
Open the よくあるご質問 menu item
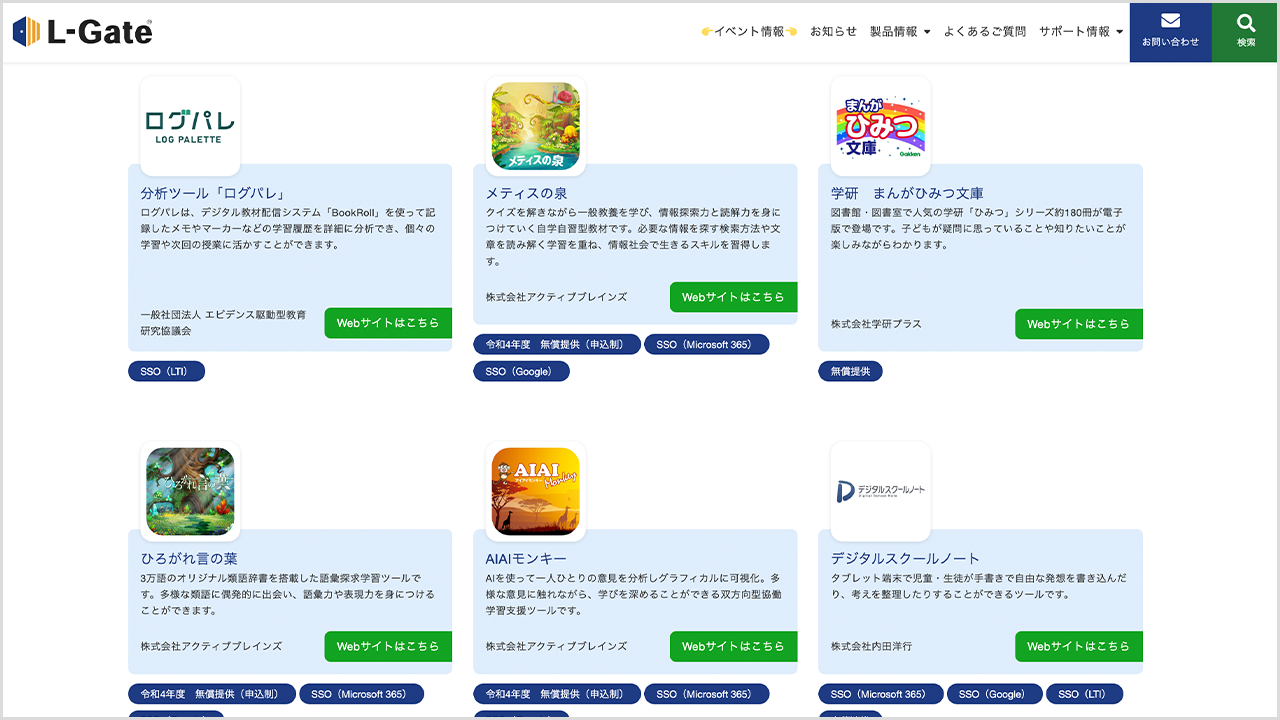[x=985, y=32]
